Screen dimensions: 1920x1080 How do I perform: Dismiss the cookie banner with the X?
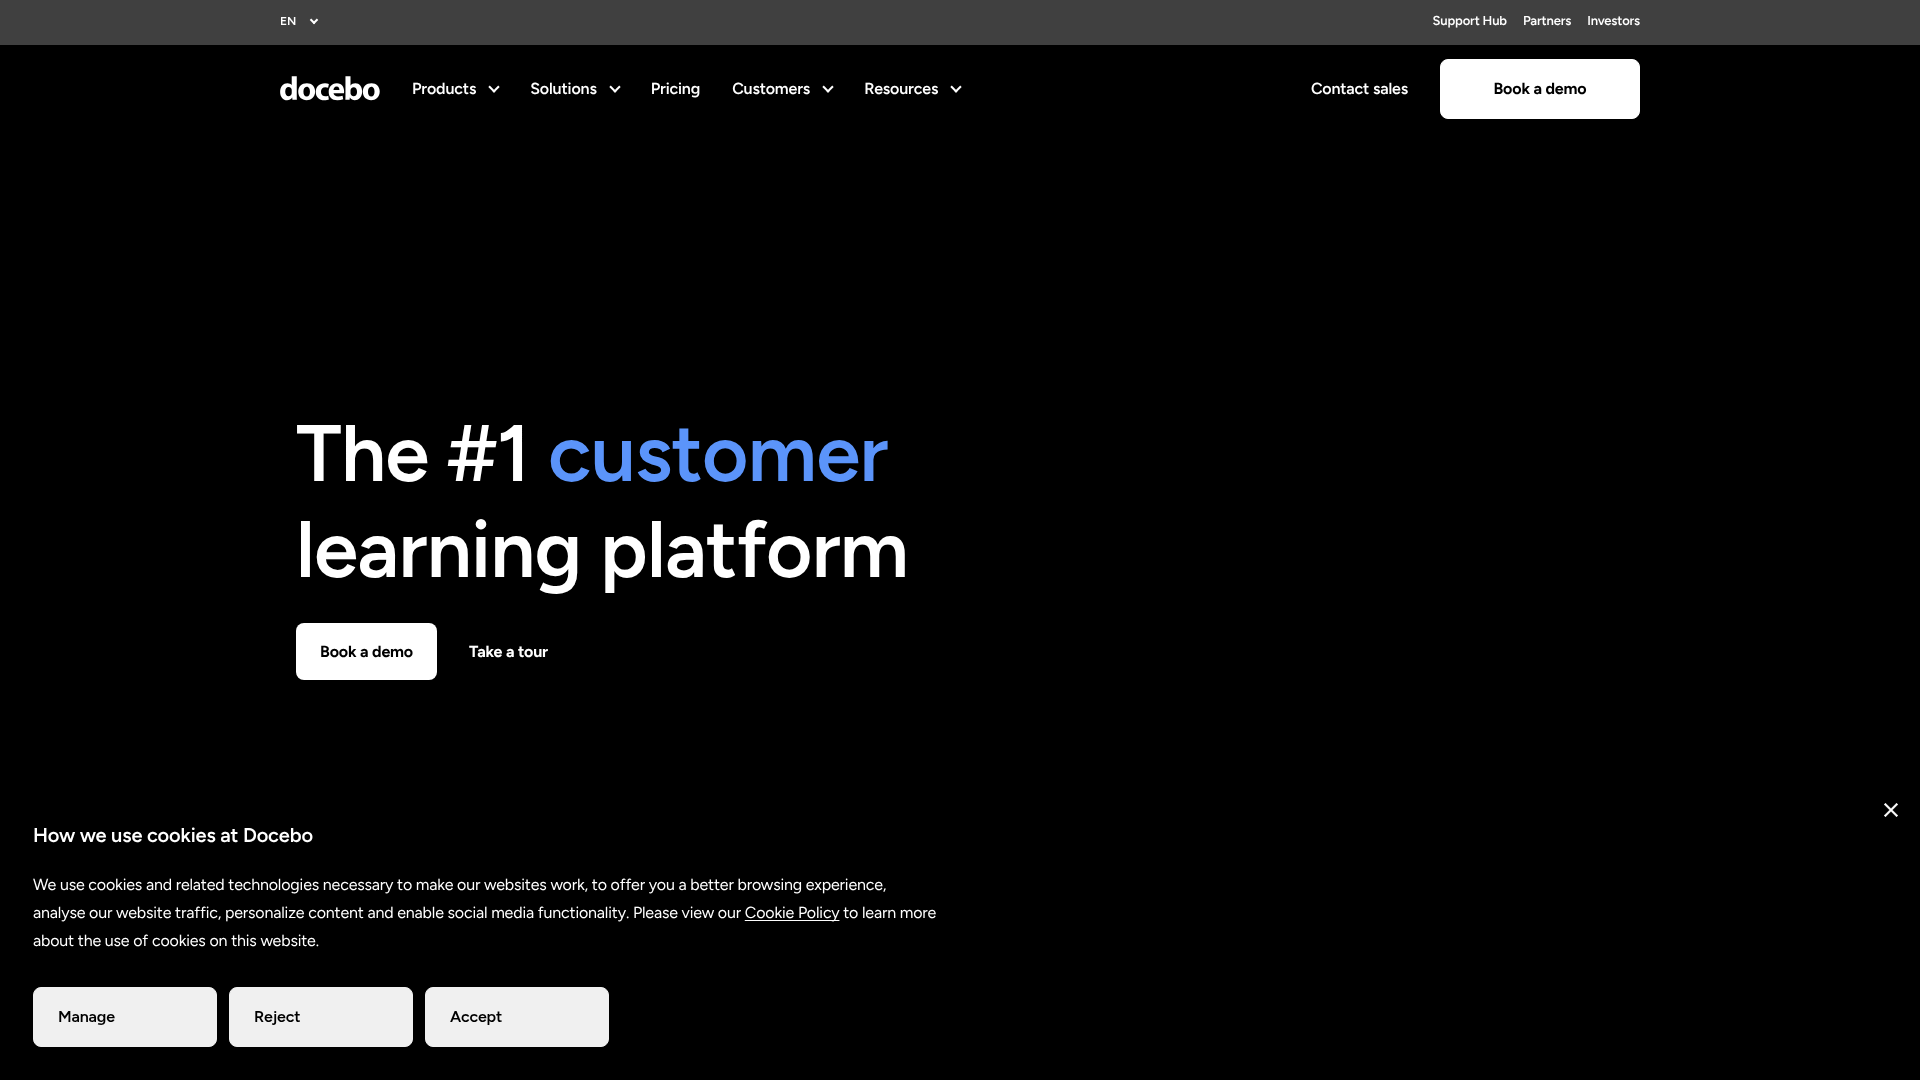(1890, 810)
